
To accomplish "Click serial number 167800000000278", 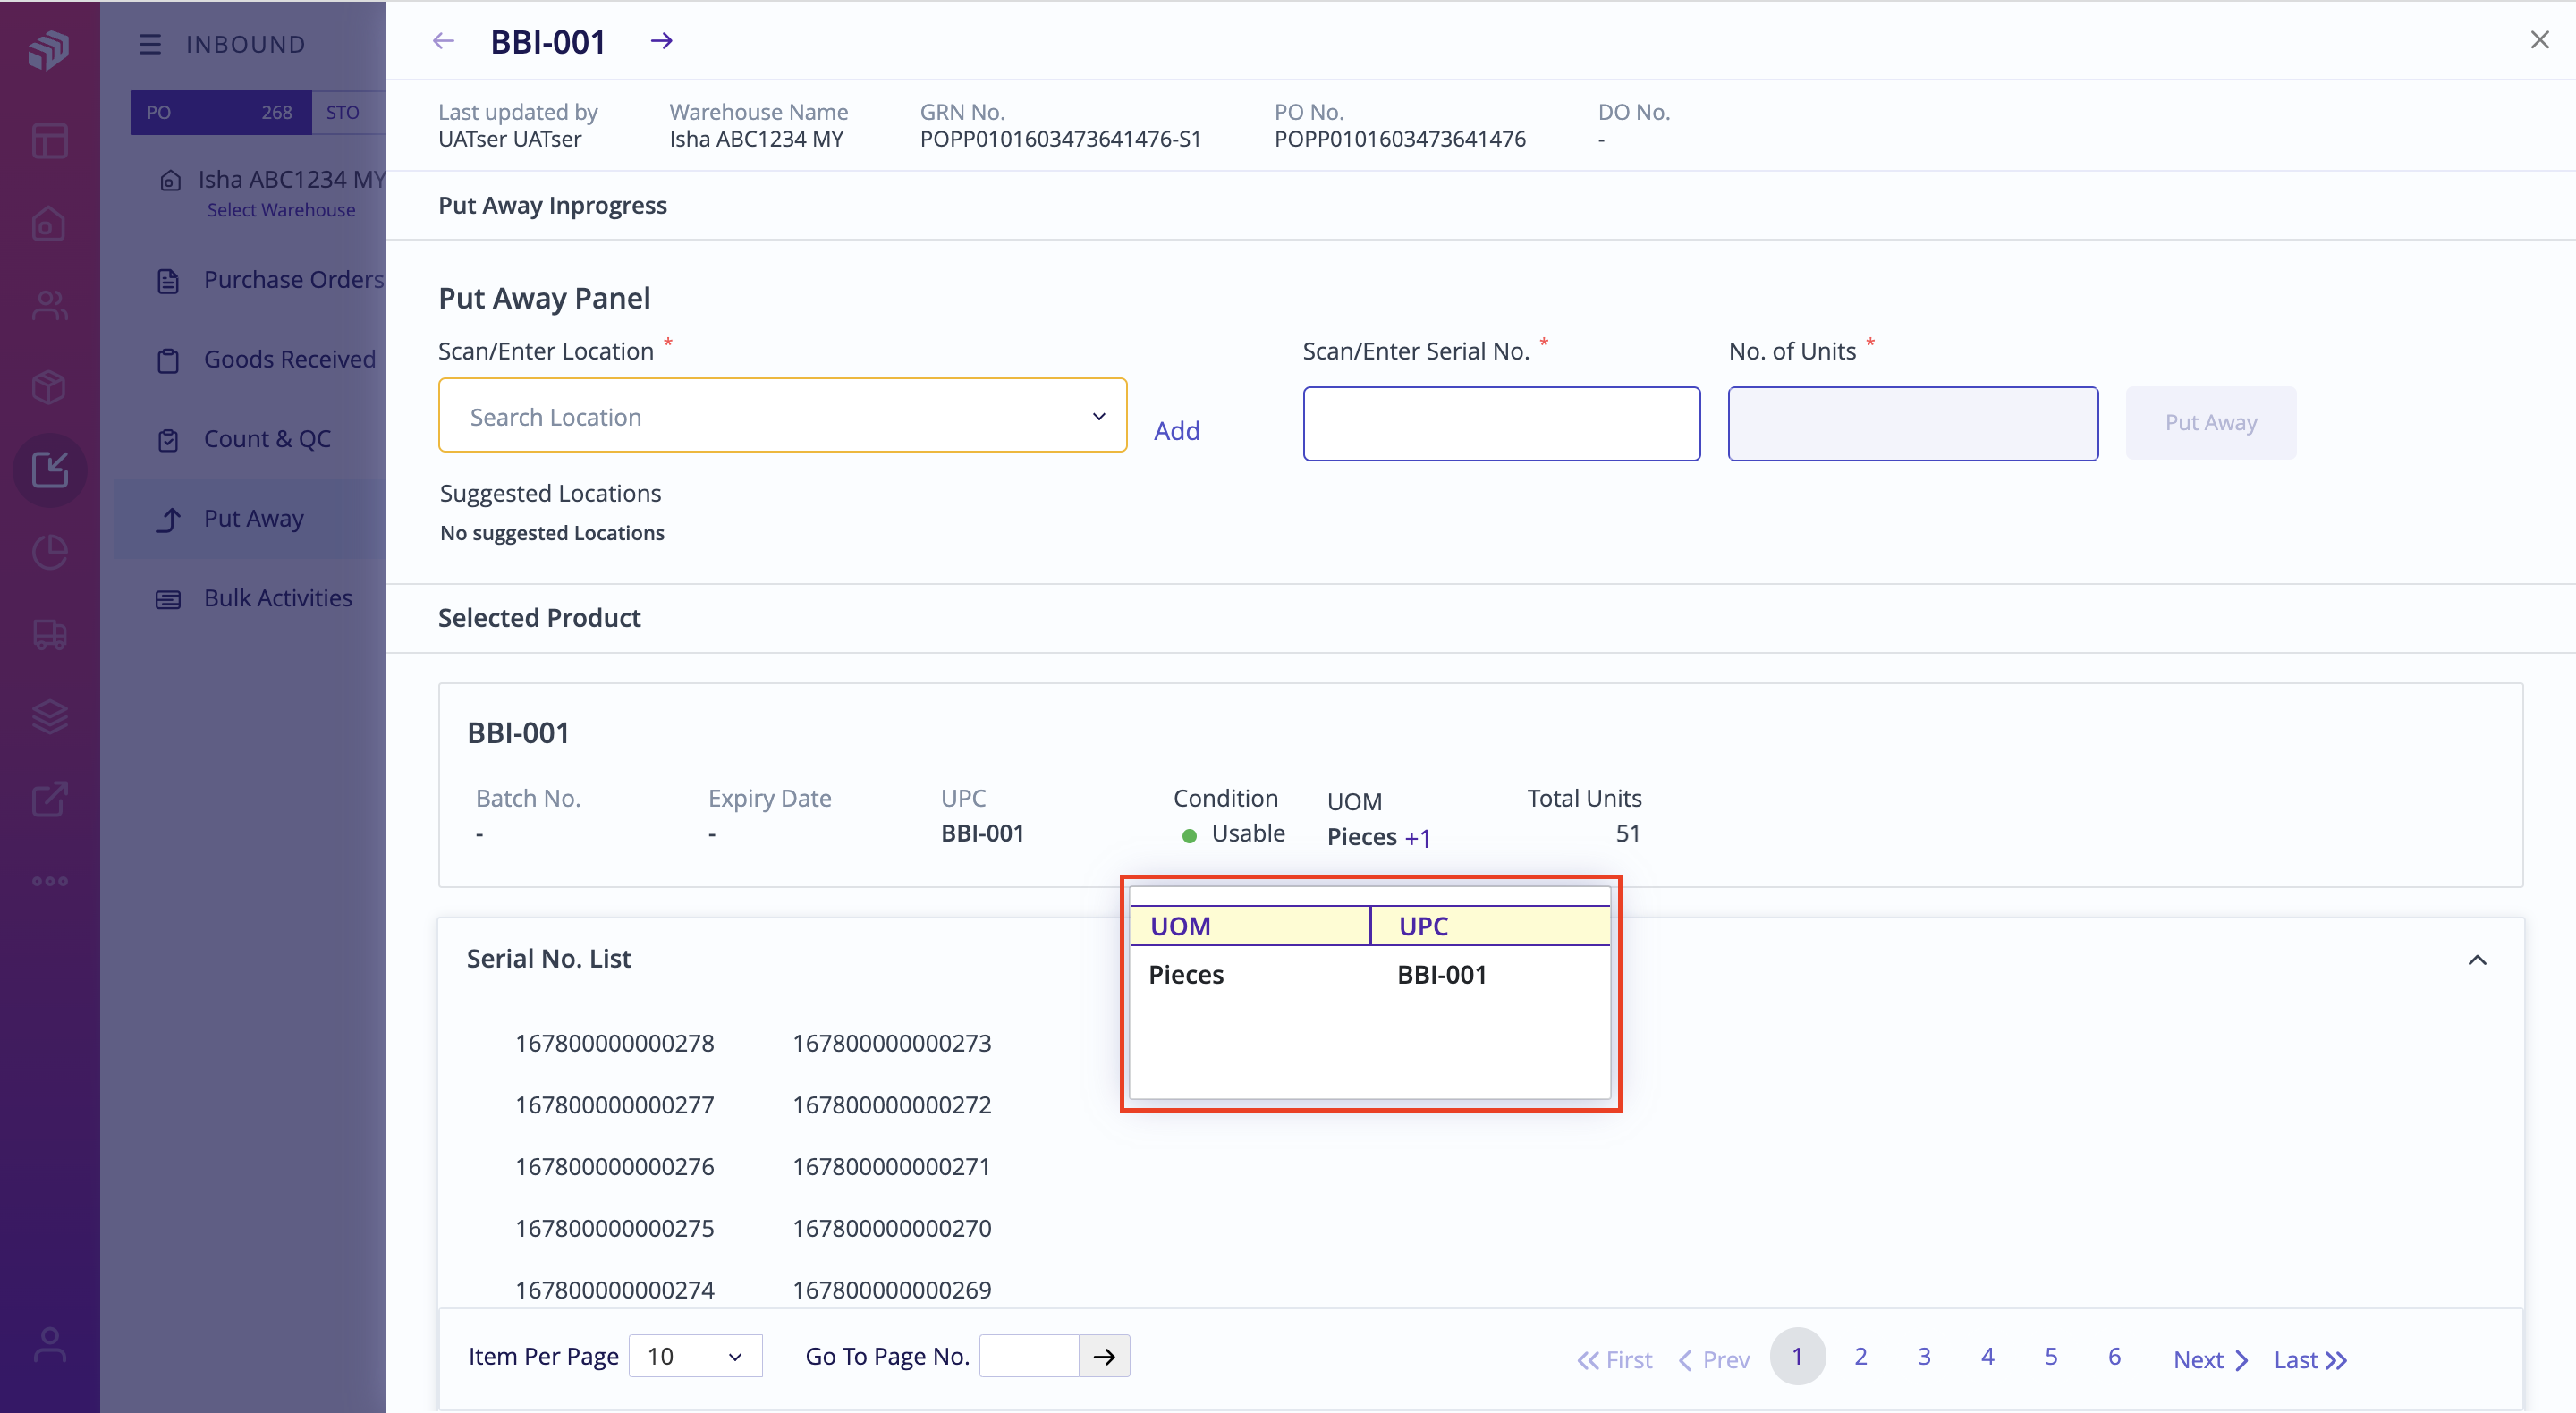I will click(x=614, y=1043).
